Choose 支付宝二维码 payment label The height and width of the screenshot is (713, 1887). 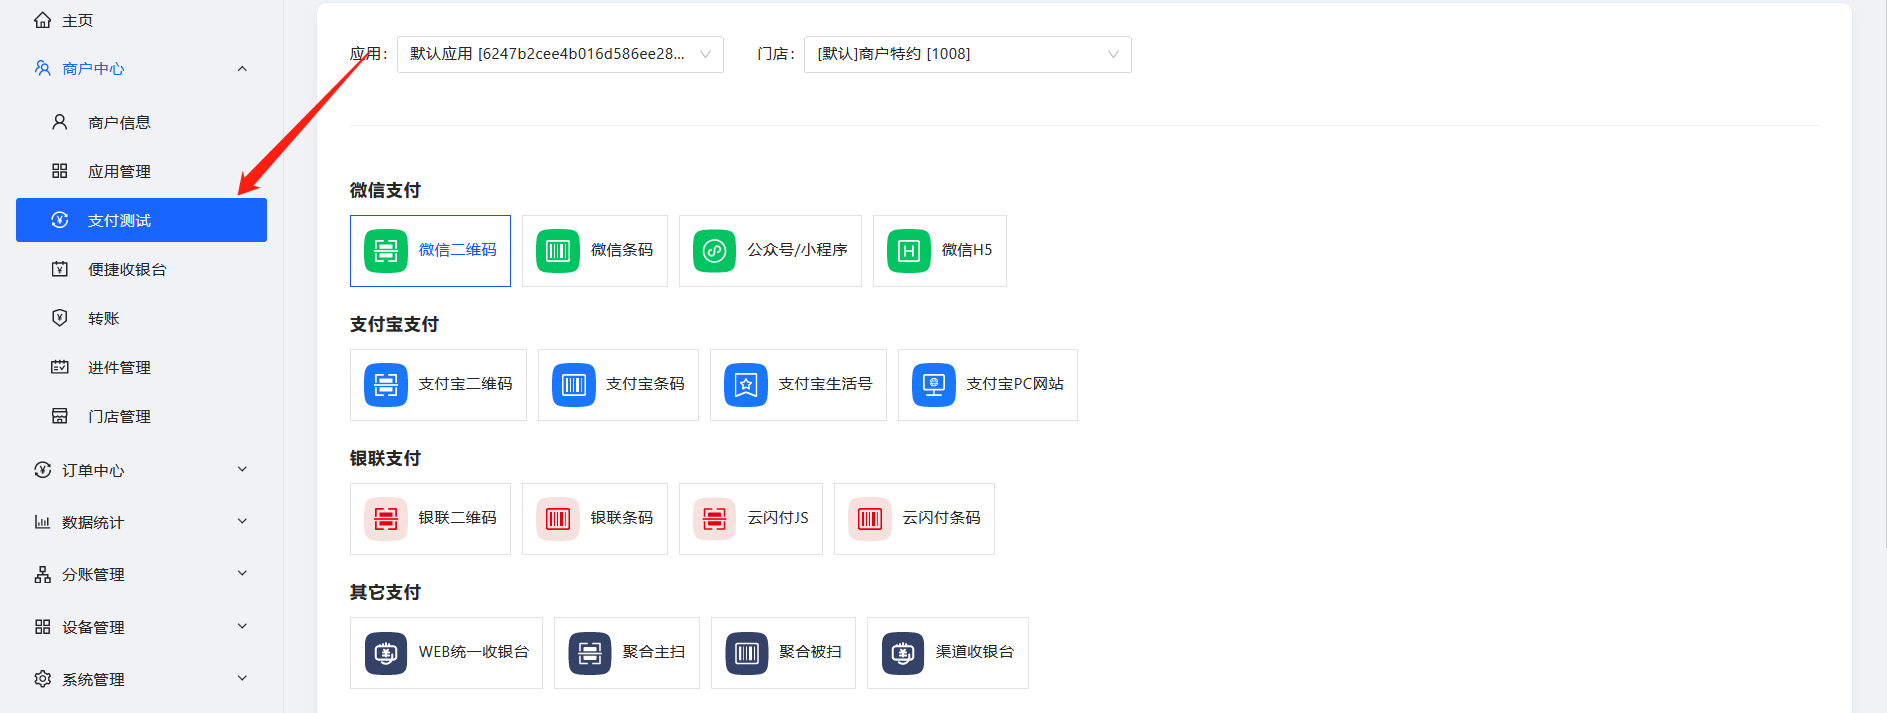pos(465,384)
